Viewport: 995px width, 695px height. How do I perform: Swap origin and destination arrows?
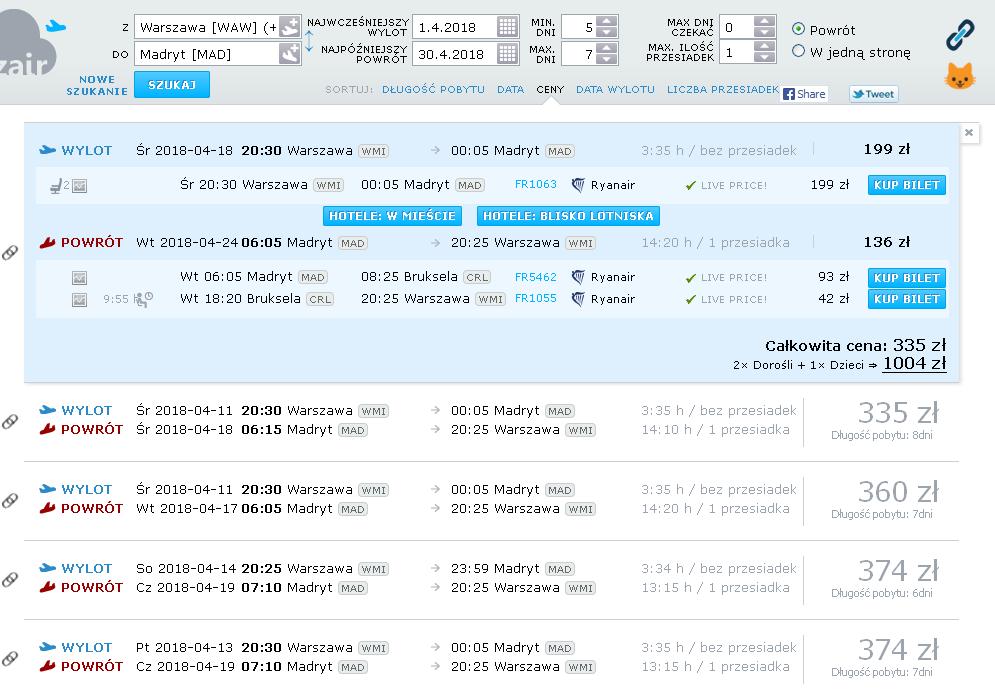[x=309, y=41]
